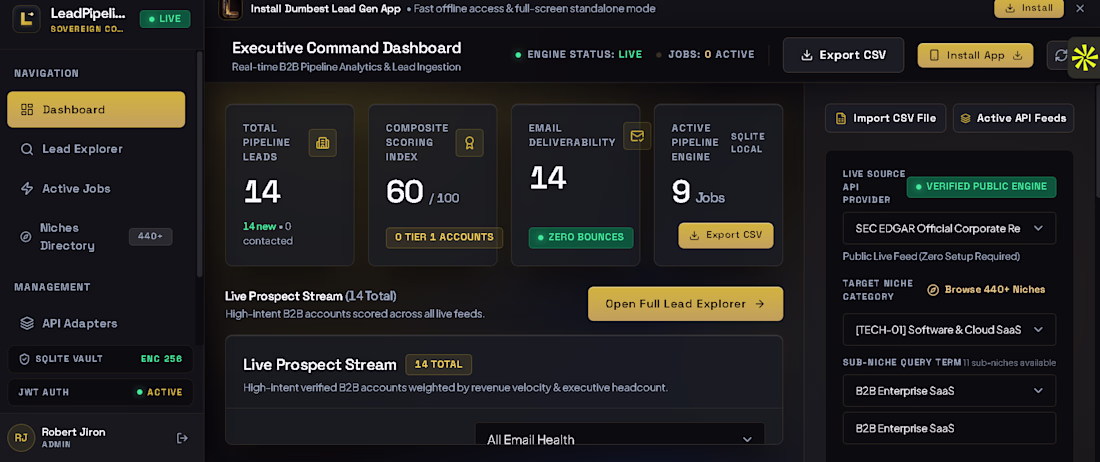Dismiss the install banner with the X
This screenshot has height=462, width=1100.
(x=1080, y=8)
